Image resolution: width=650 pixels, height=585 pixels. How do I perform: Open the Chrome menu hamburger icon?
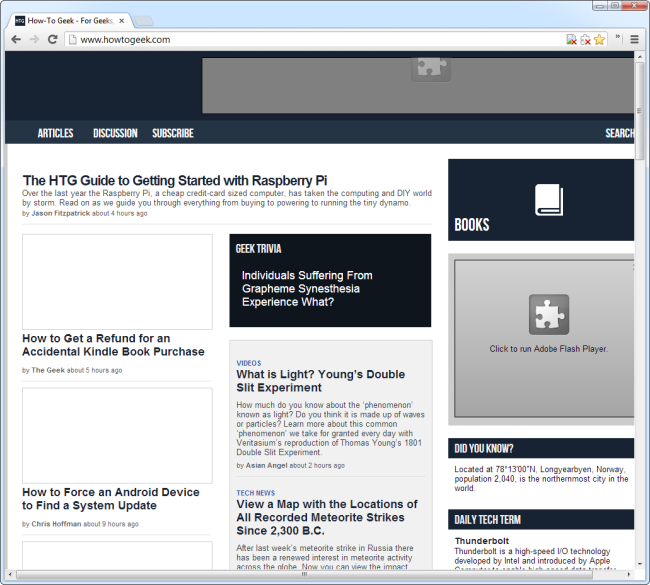pyautogui.click(x=634, y=39)
